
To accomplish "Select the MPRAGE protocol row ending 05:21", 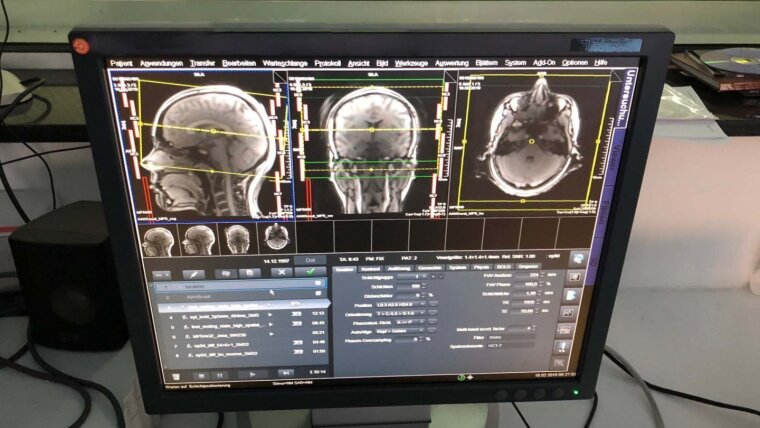I will [245, 334].
